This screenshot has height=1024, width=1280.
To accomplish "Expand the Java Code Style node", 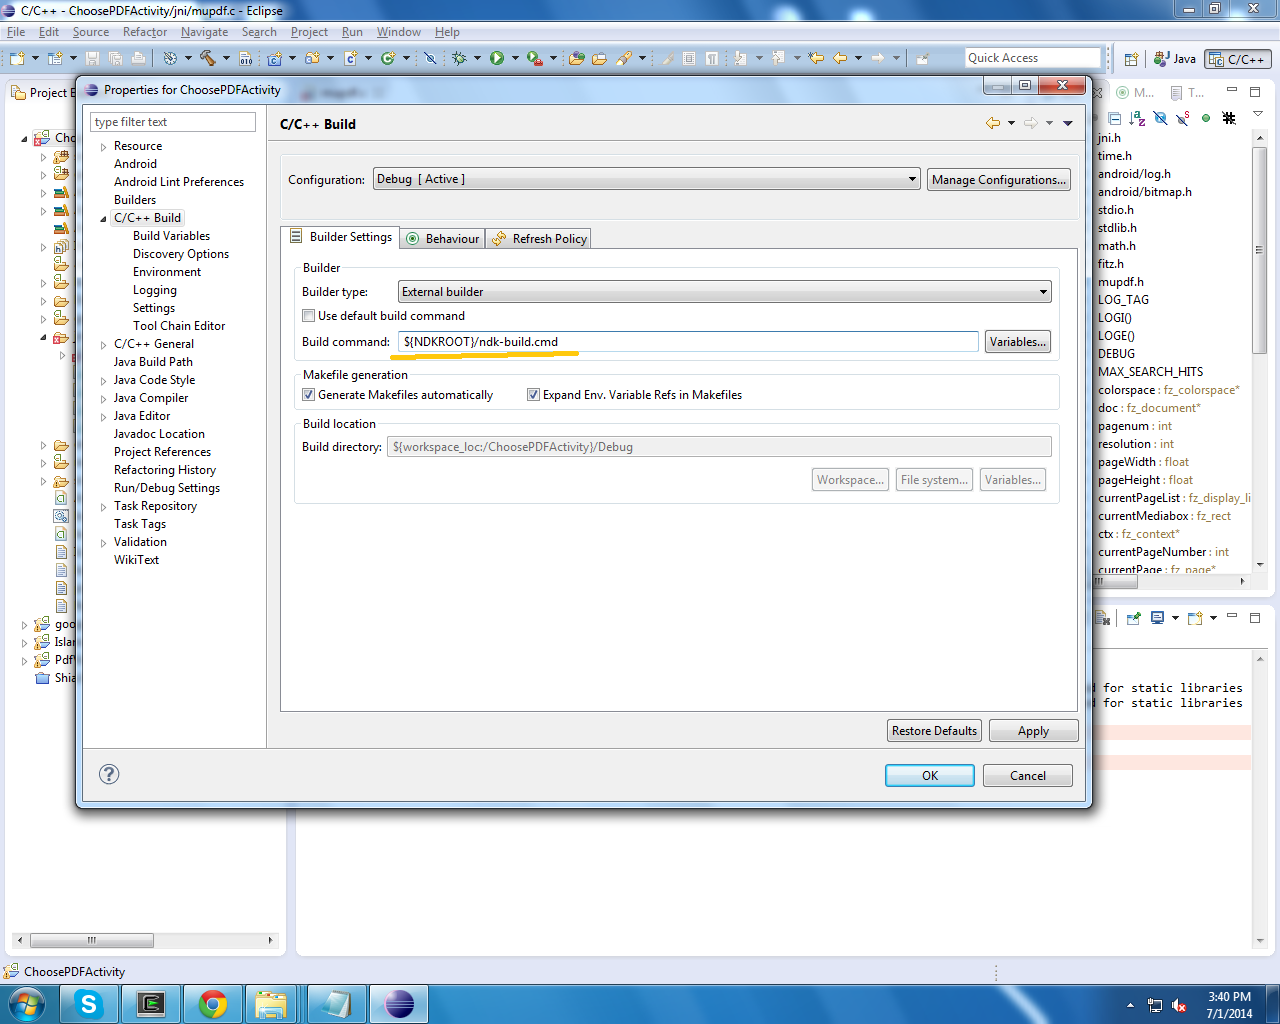I will tap(103, 381).
